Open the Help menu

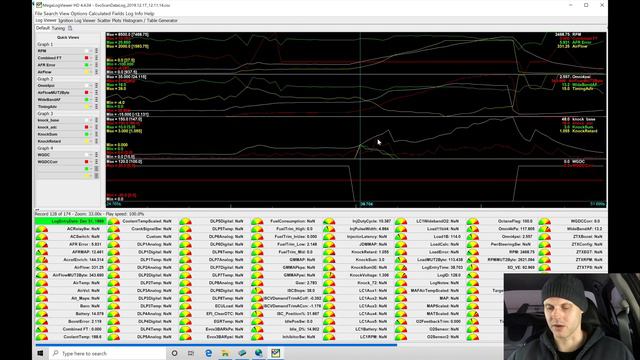(x=149, y=13)
